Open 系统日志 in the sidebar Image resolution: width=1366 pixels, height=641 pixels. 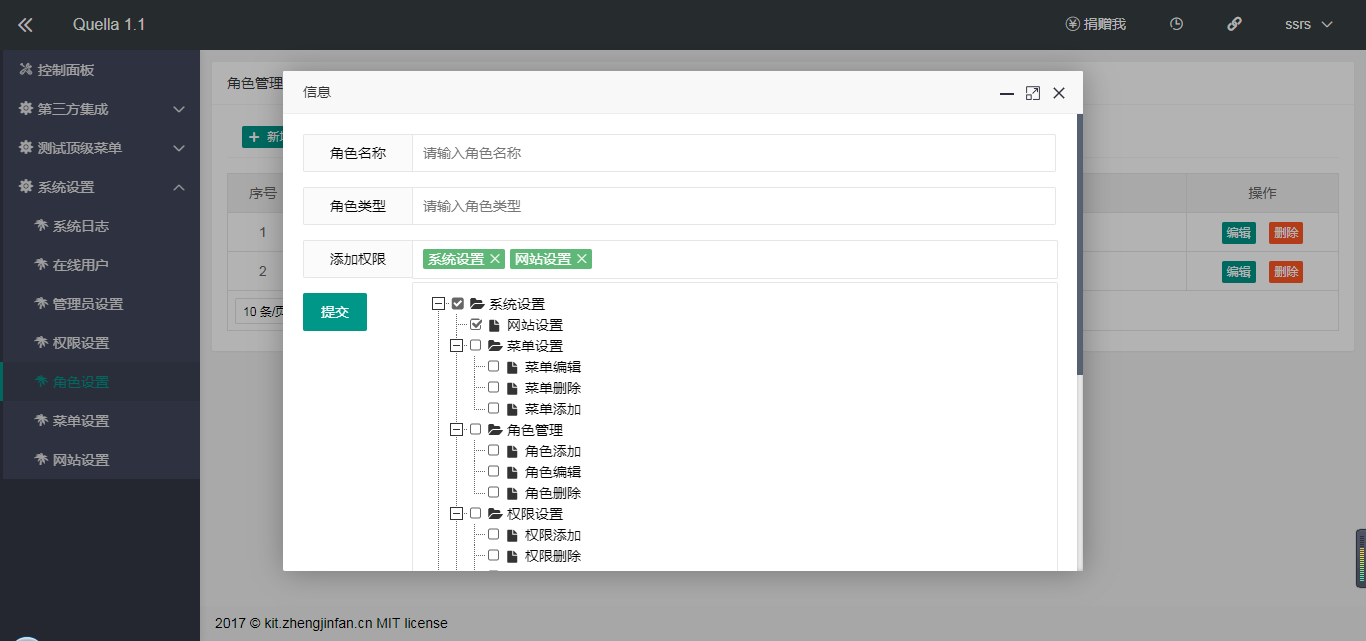tap(100, 226)
